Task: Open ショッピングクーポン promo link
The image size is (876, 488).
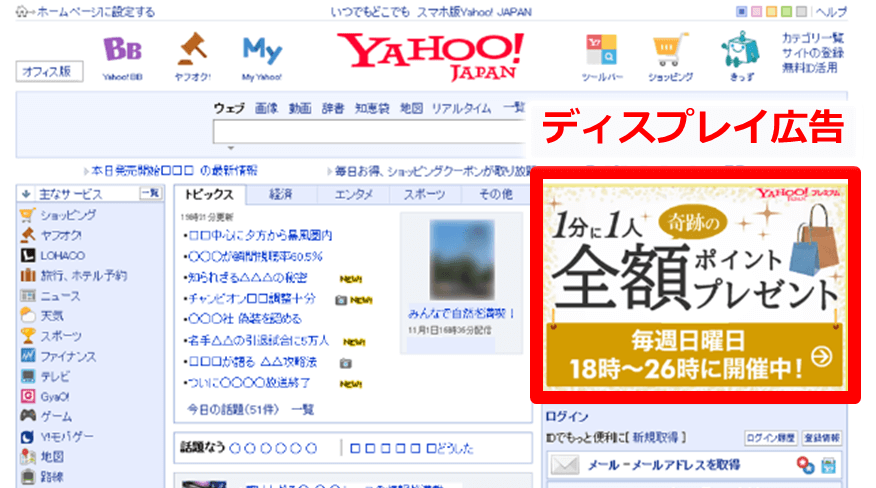Action: tap(435, 171)
